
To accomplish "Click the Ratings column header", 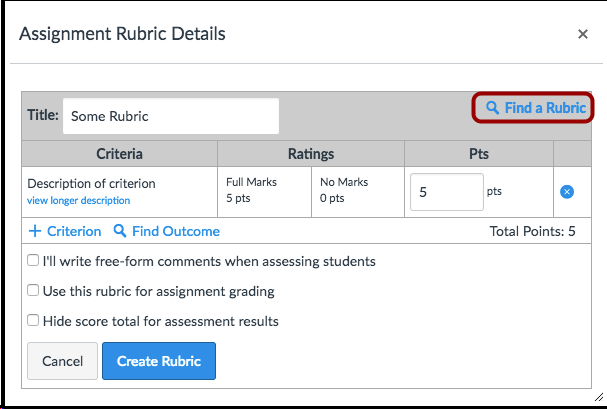I will click(x=311, y=154).
